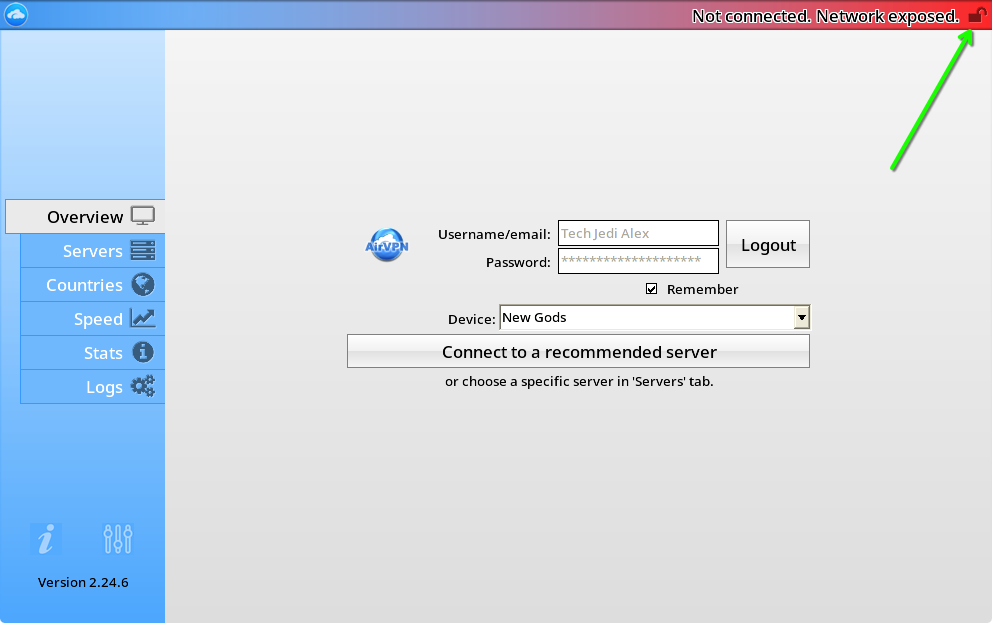Image resolution: width=992 pixels, height=623 pixels.
Task: Click the gears icon beside Logs
Action: pos(143,387)
